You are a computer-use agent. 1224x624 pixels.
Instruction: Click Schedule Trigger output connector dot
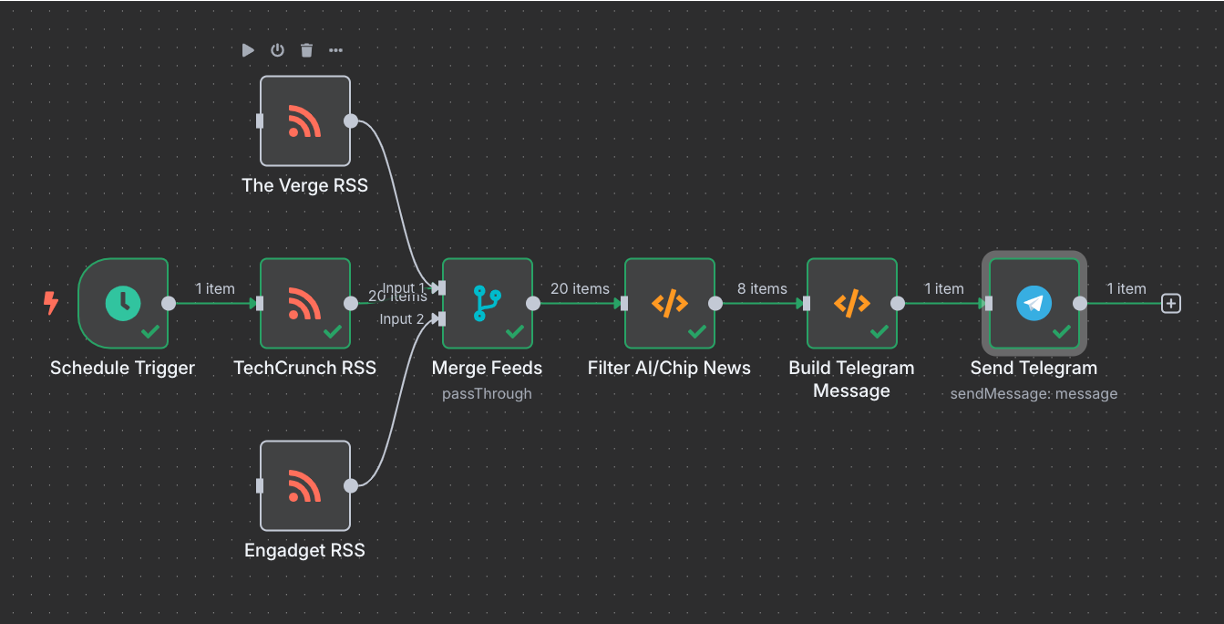pyautogui.click(x=169, y=303)
